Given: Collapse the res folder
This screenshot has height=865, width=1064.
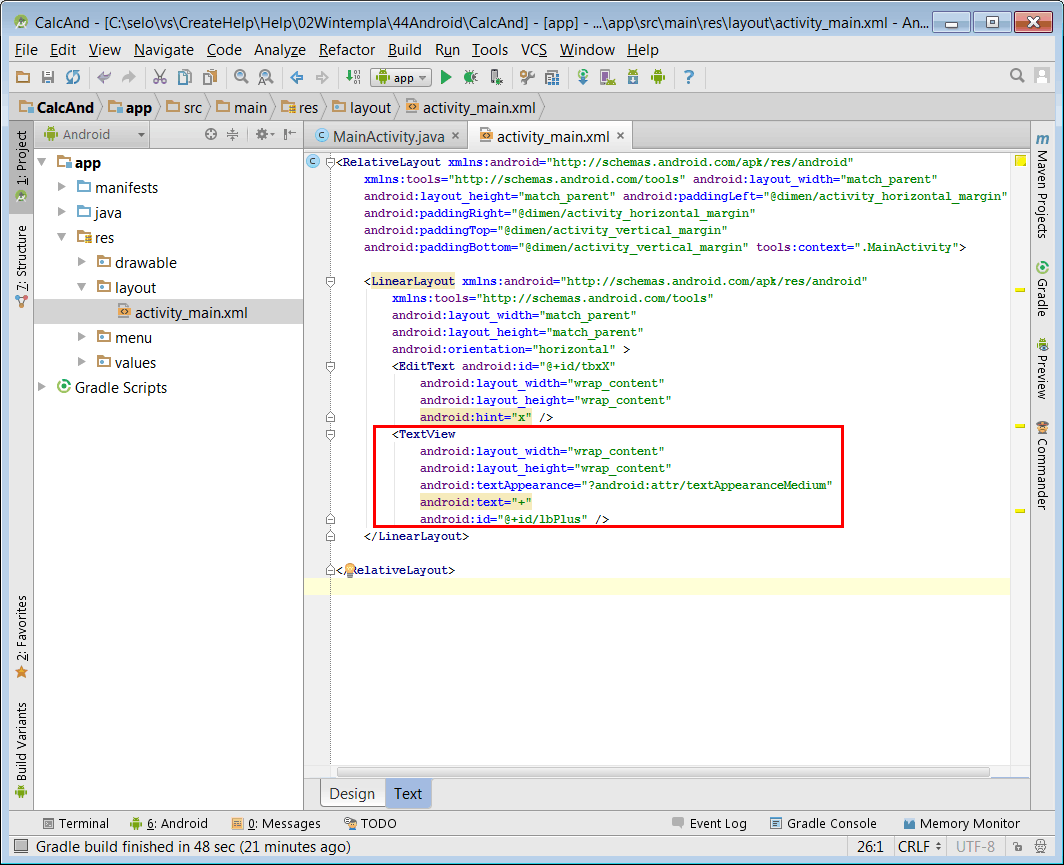Looking at the screenshot, I should (62, 237).
